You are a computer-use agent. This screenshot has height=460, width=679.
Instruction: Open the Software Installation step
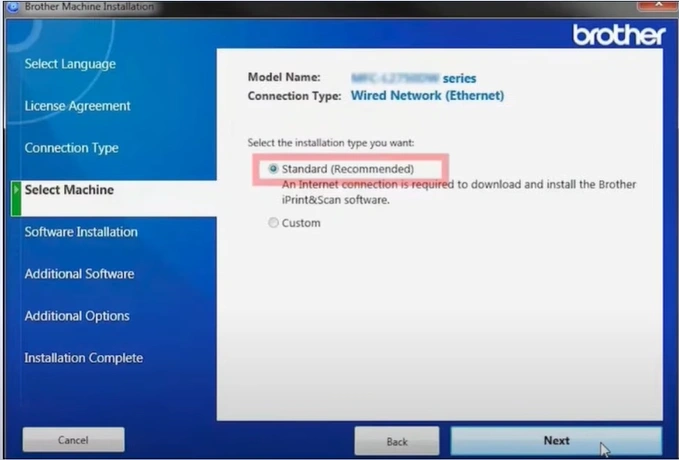(x=81, y=232)
